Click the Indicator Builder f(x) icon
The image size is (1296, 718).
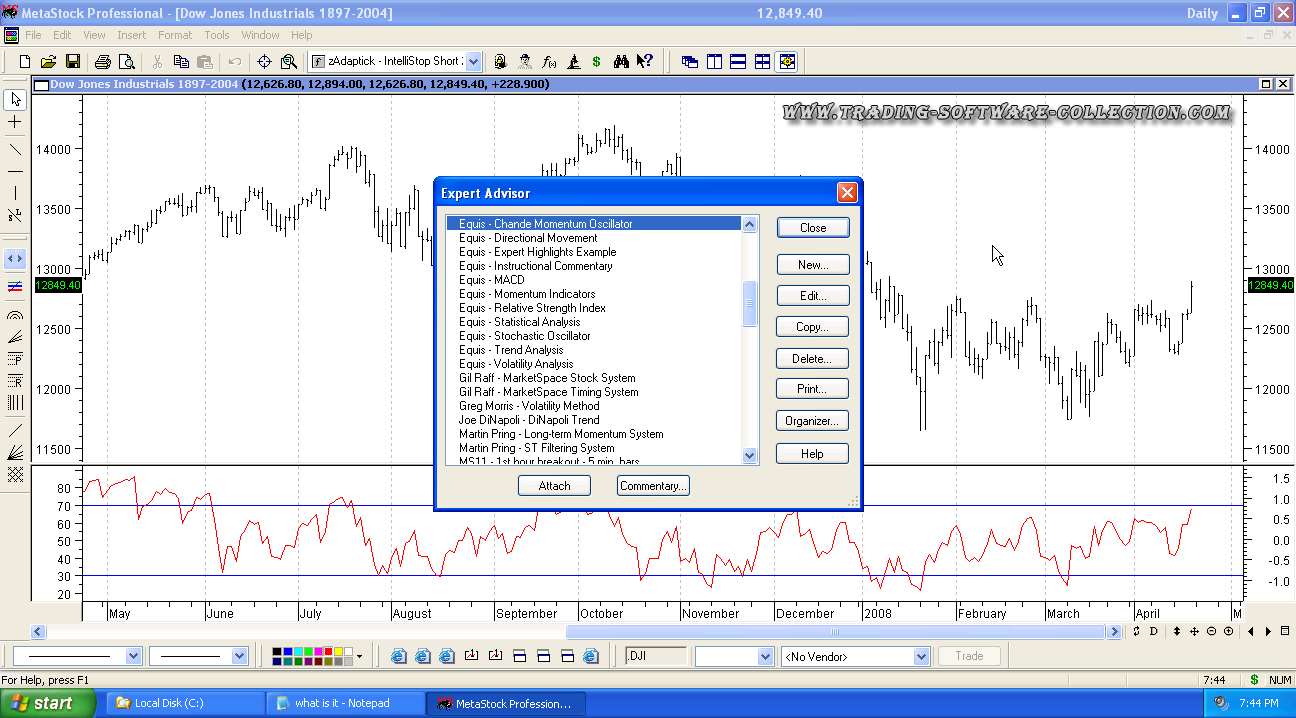click(548, 61)
